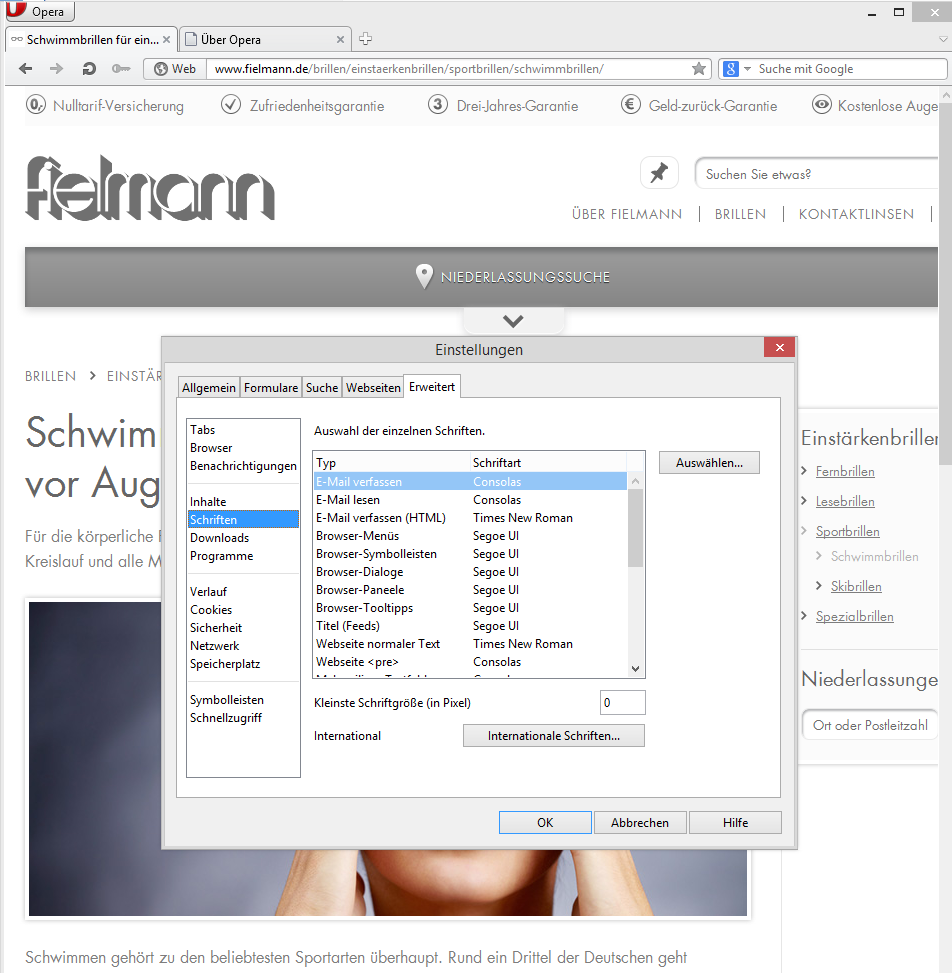Open the Google search engine dropdown

(747, 69)
